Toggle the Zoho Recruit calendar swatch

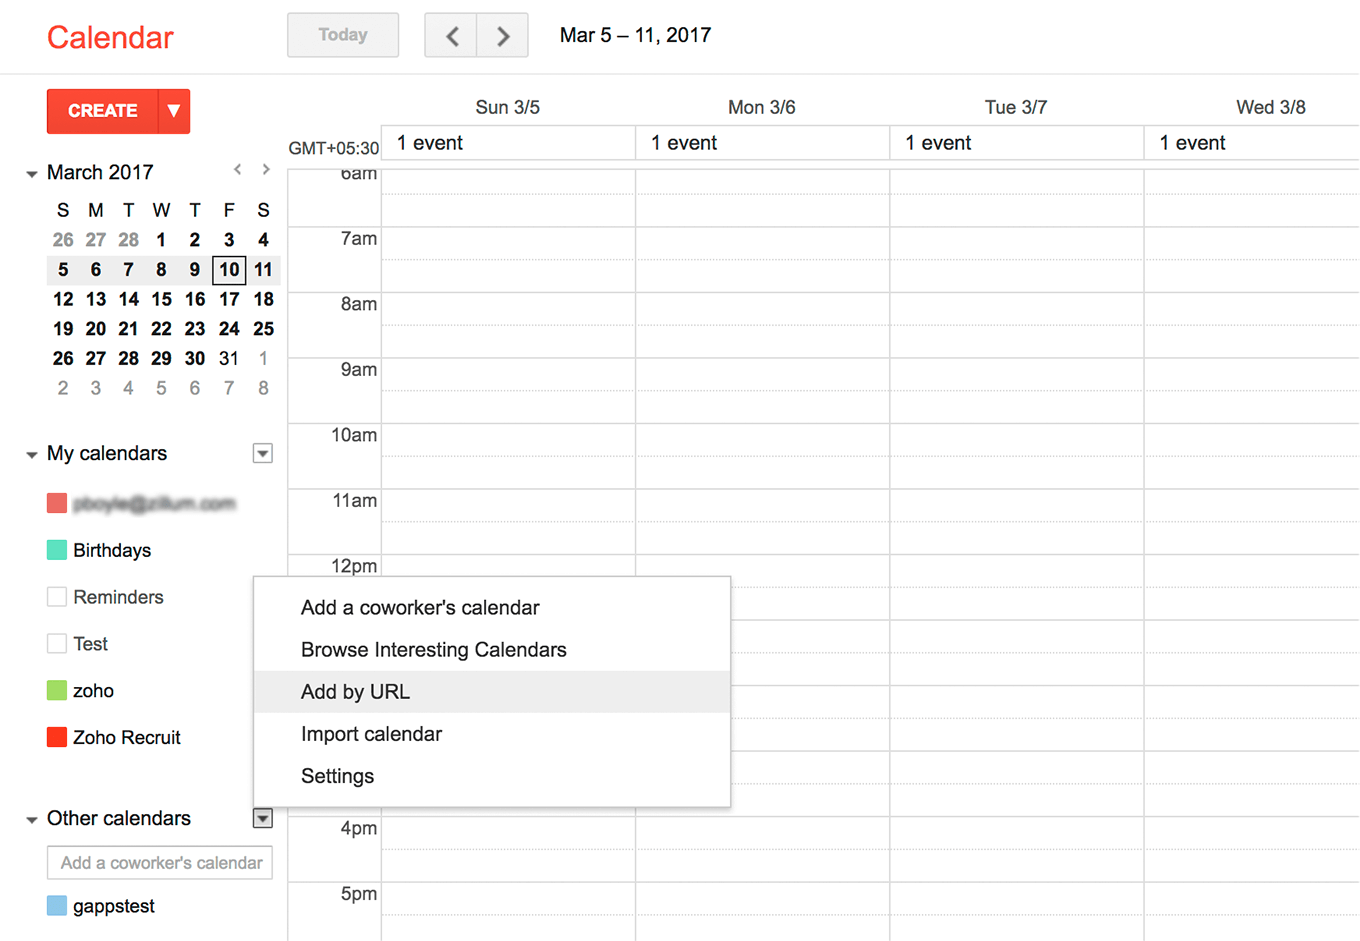click(57, 738)
